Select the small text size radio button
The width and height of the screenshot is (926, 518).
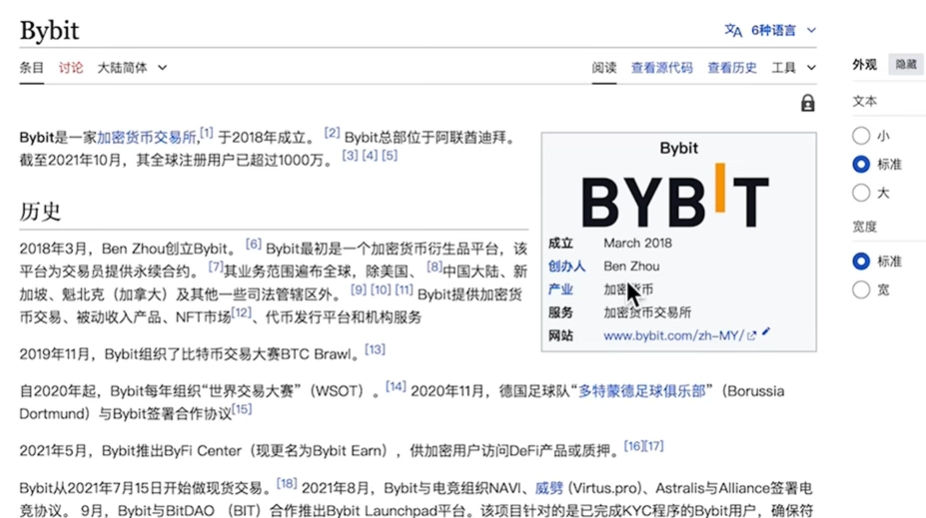861,136
